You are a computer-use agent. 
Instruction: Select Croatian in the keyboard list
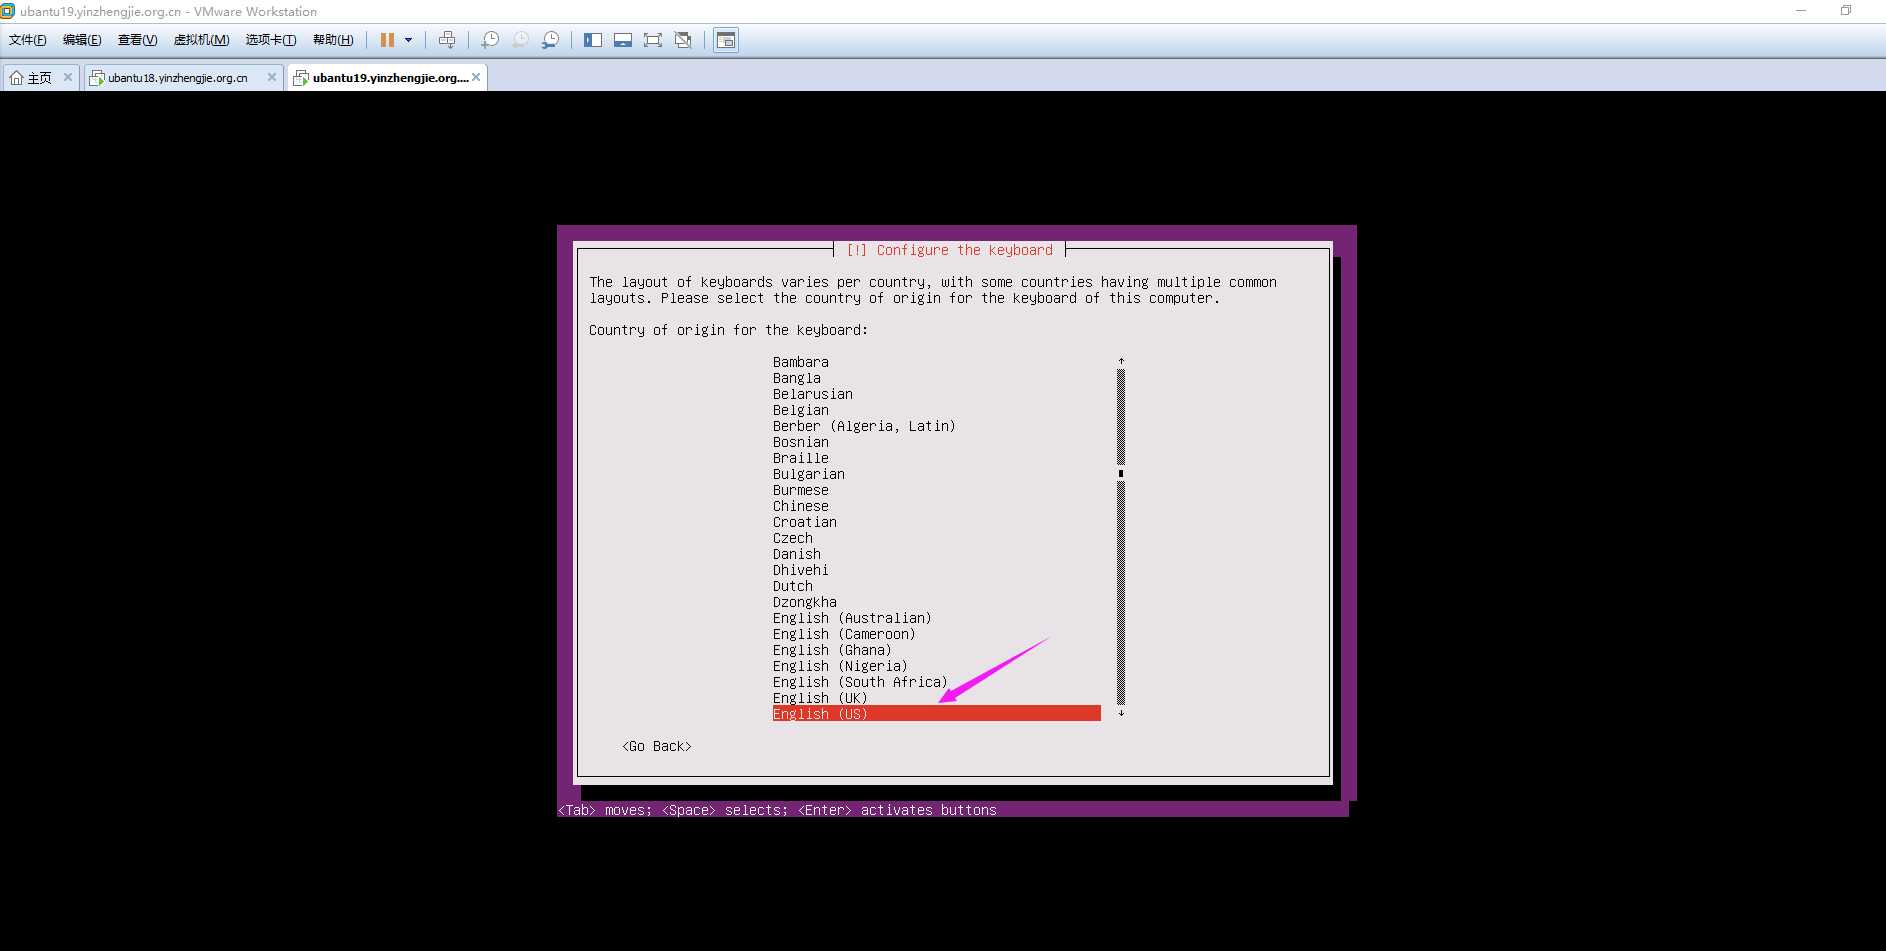tap(805, 522)
